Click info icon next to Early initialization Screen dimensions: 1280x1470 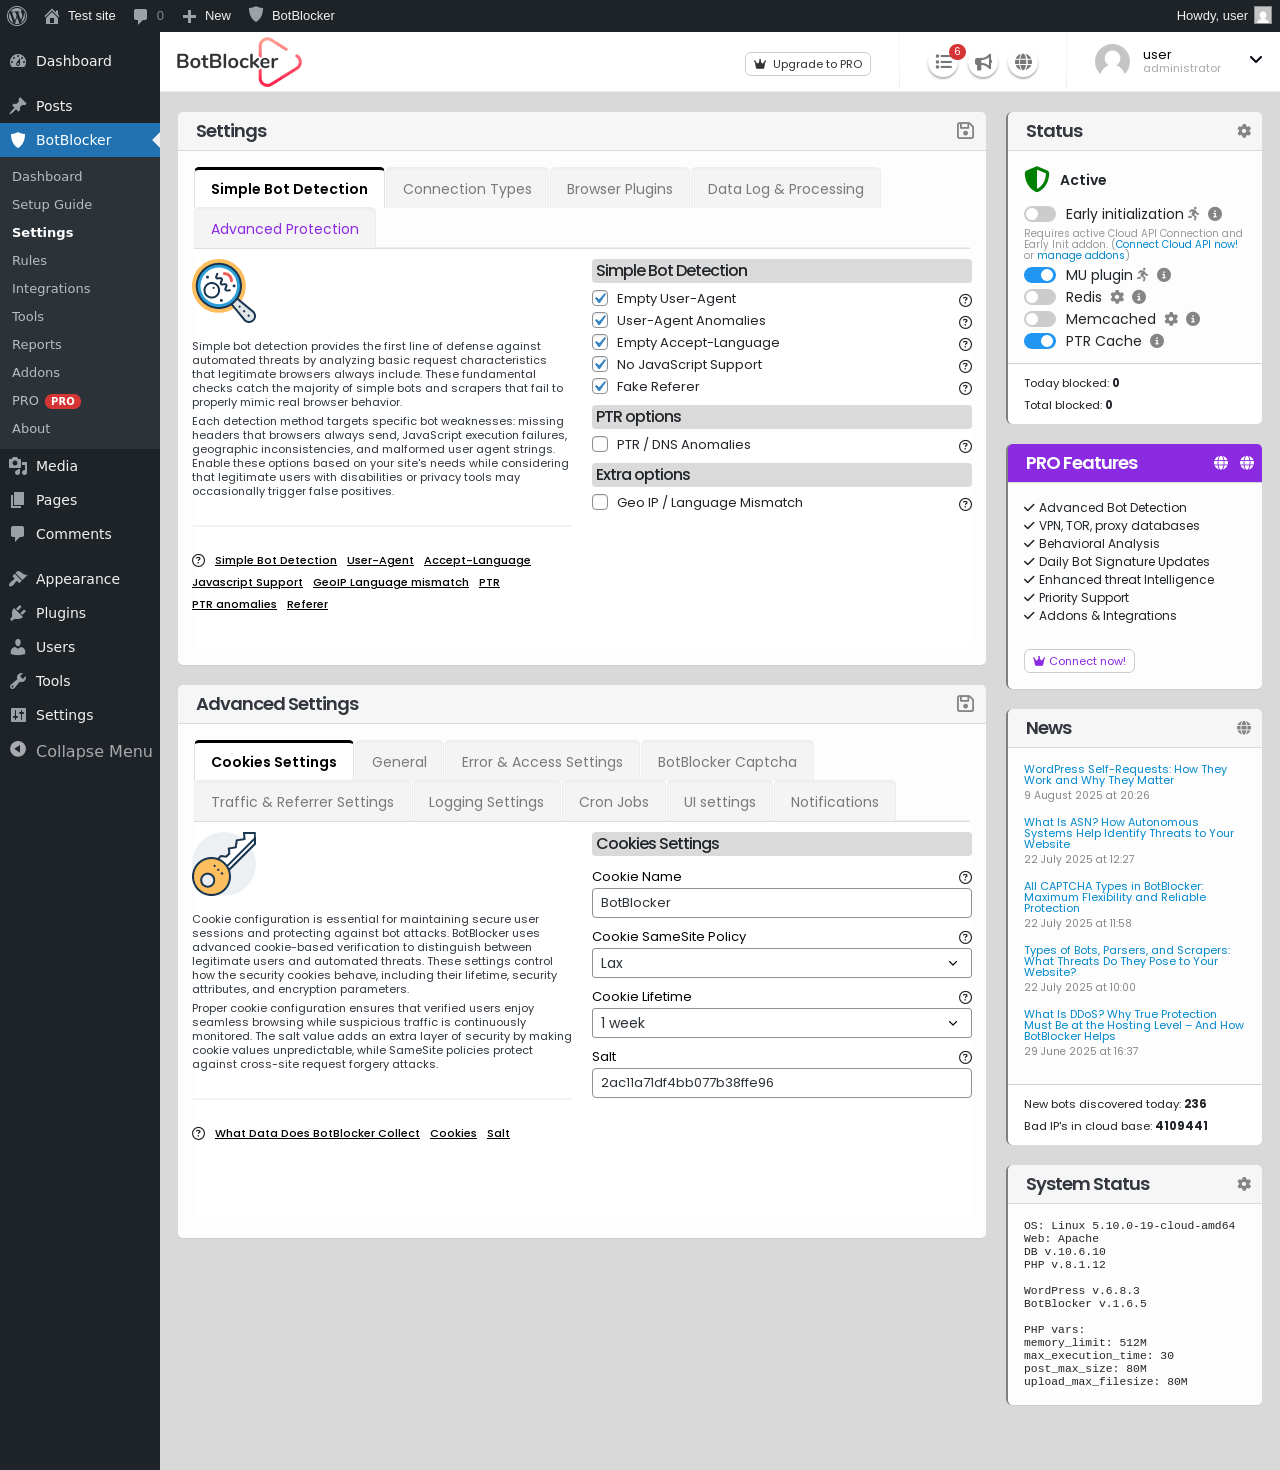pos(1215,214)
